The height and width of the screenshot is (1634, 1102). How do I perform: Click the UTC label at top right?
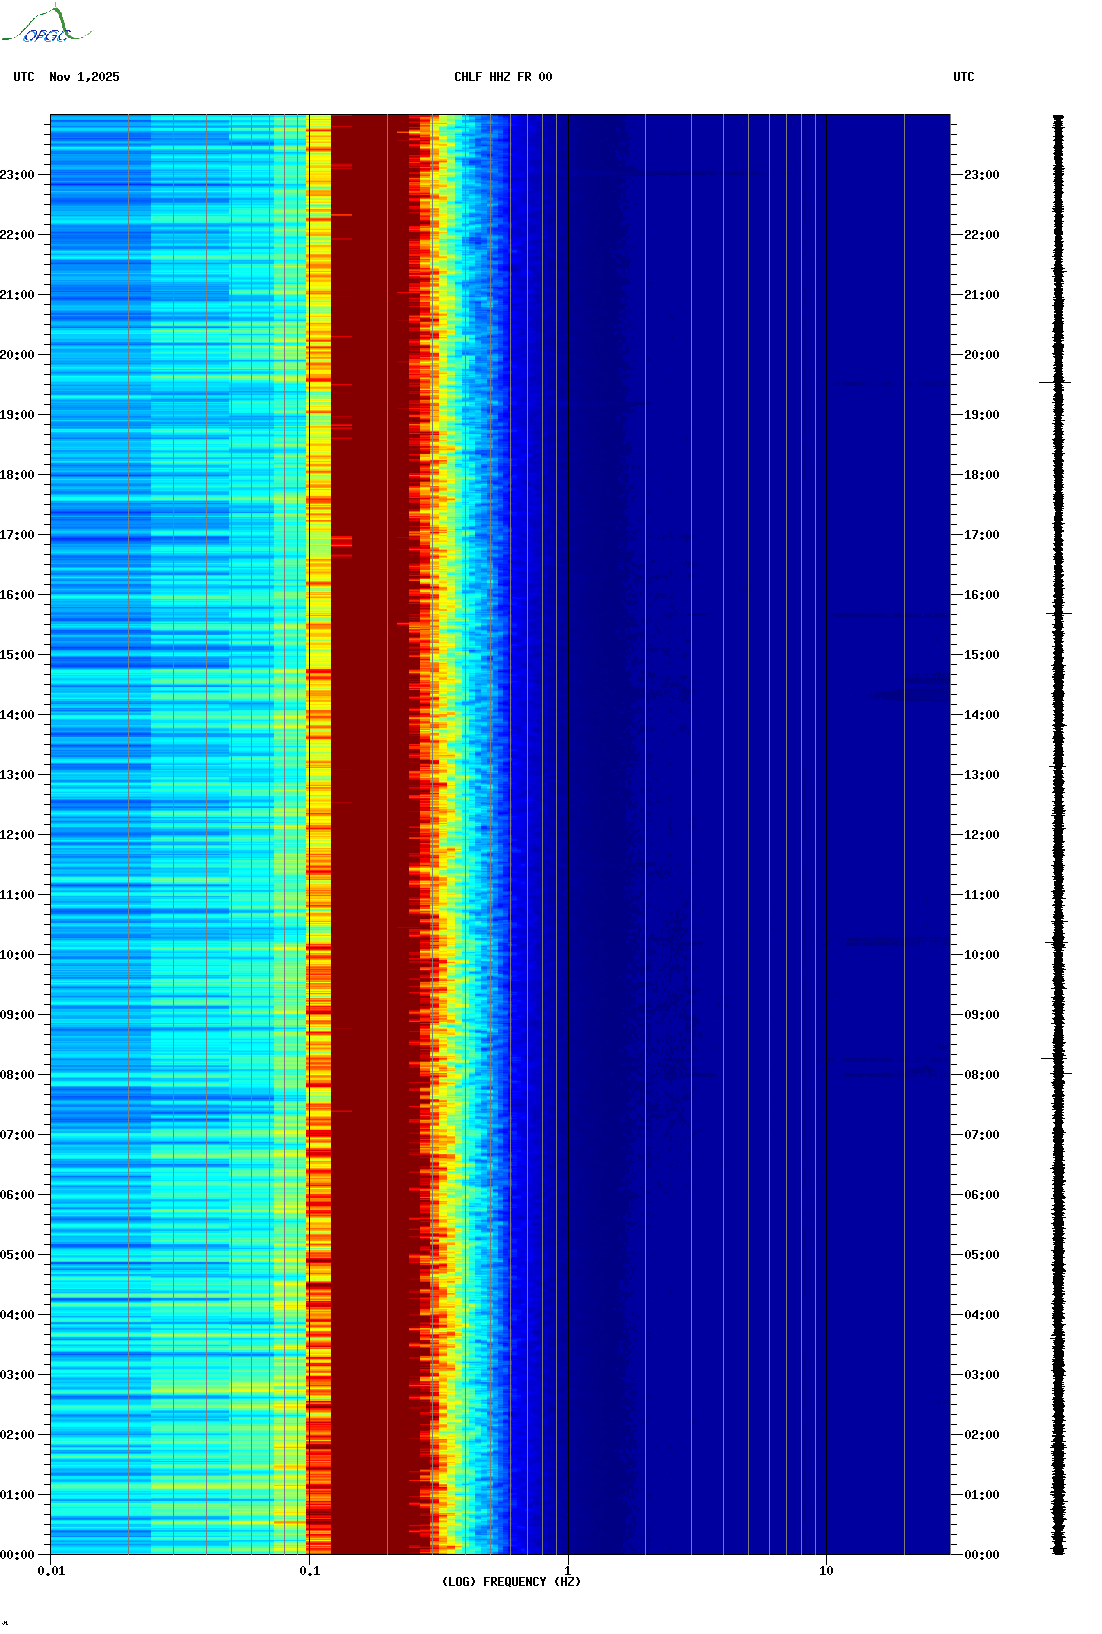point(963,77)
